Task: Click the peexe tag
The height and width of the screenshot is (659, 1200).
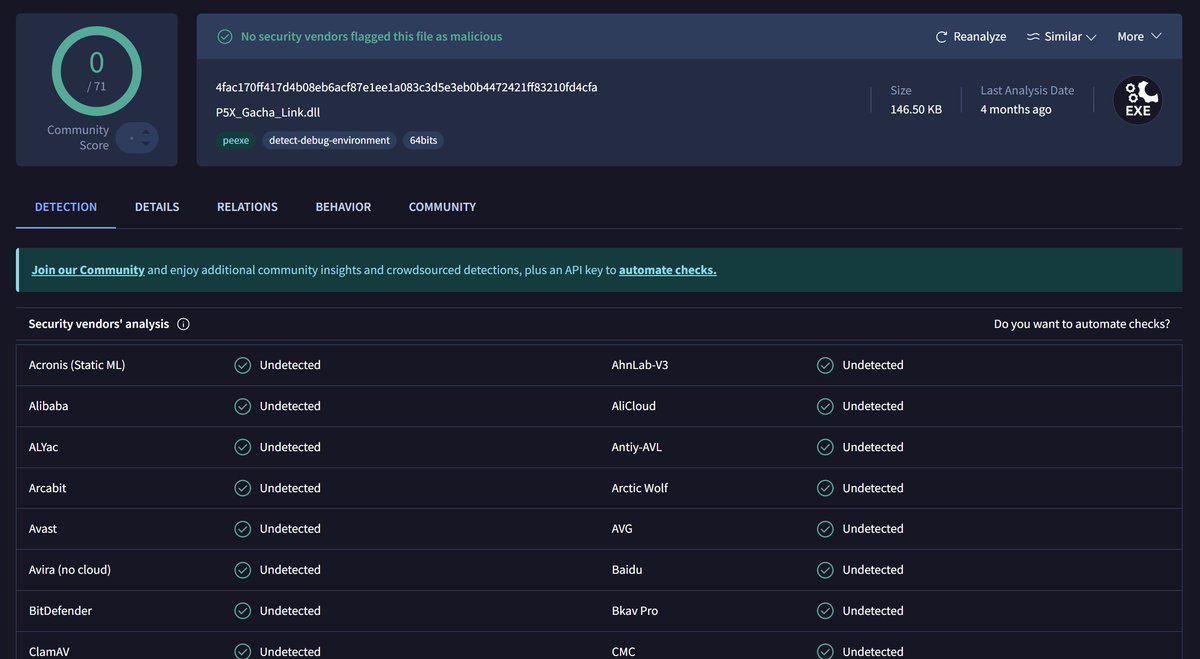Action: coord(236,140)
